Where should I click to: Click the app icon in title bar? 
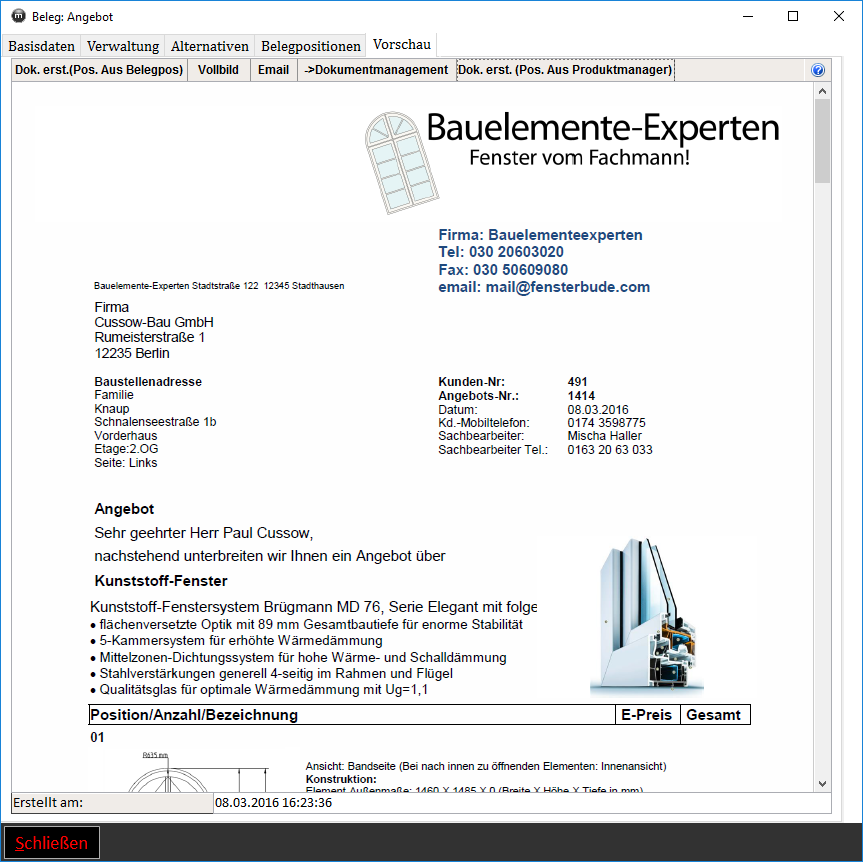tap(18, 17)
